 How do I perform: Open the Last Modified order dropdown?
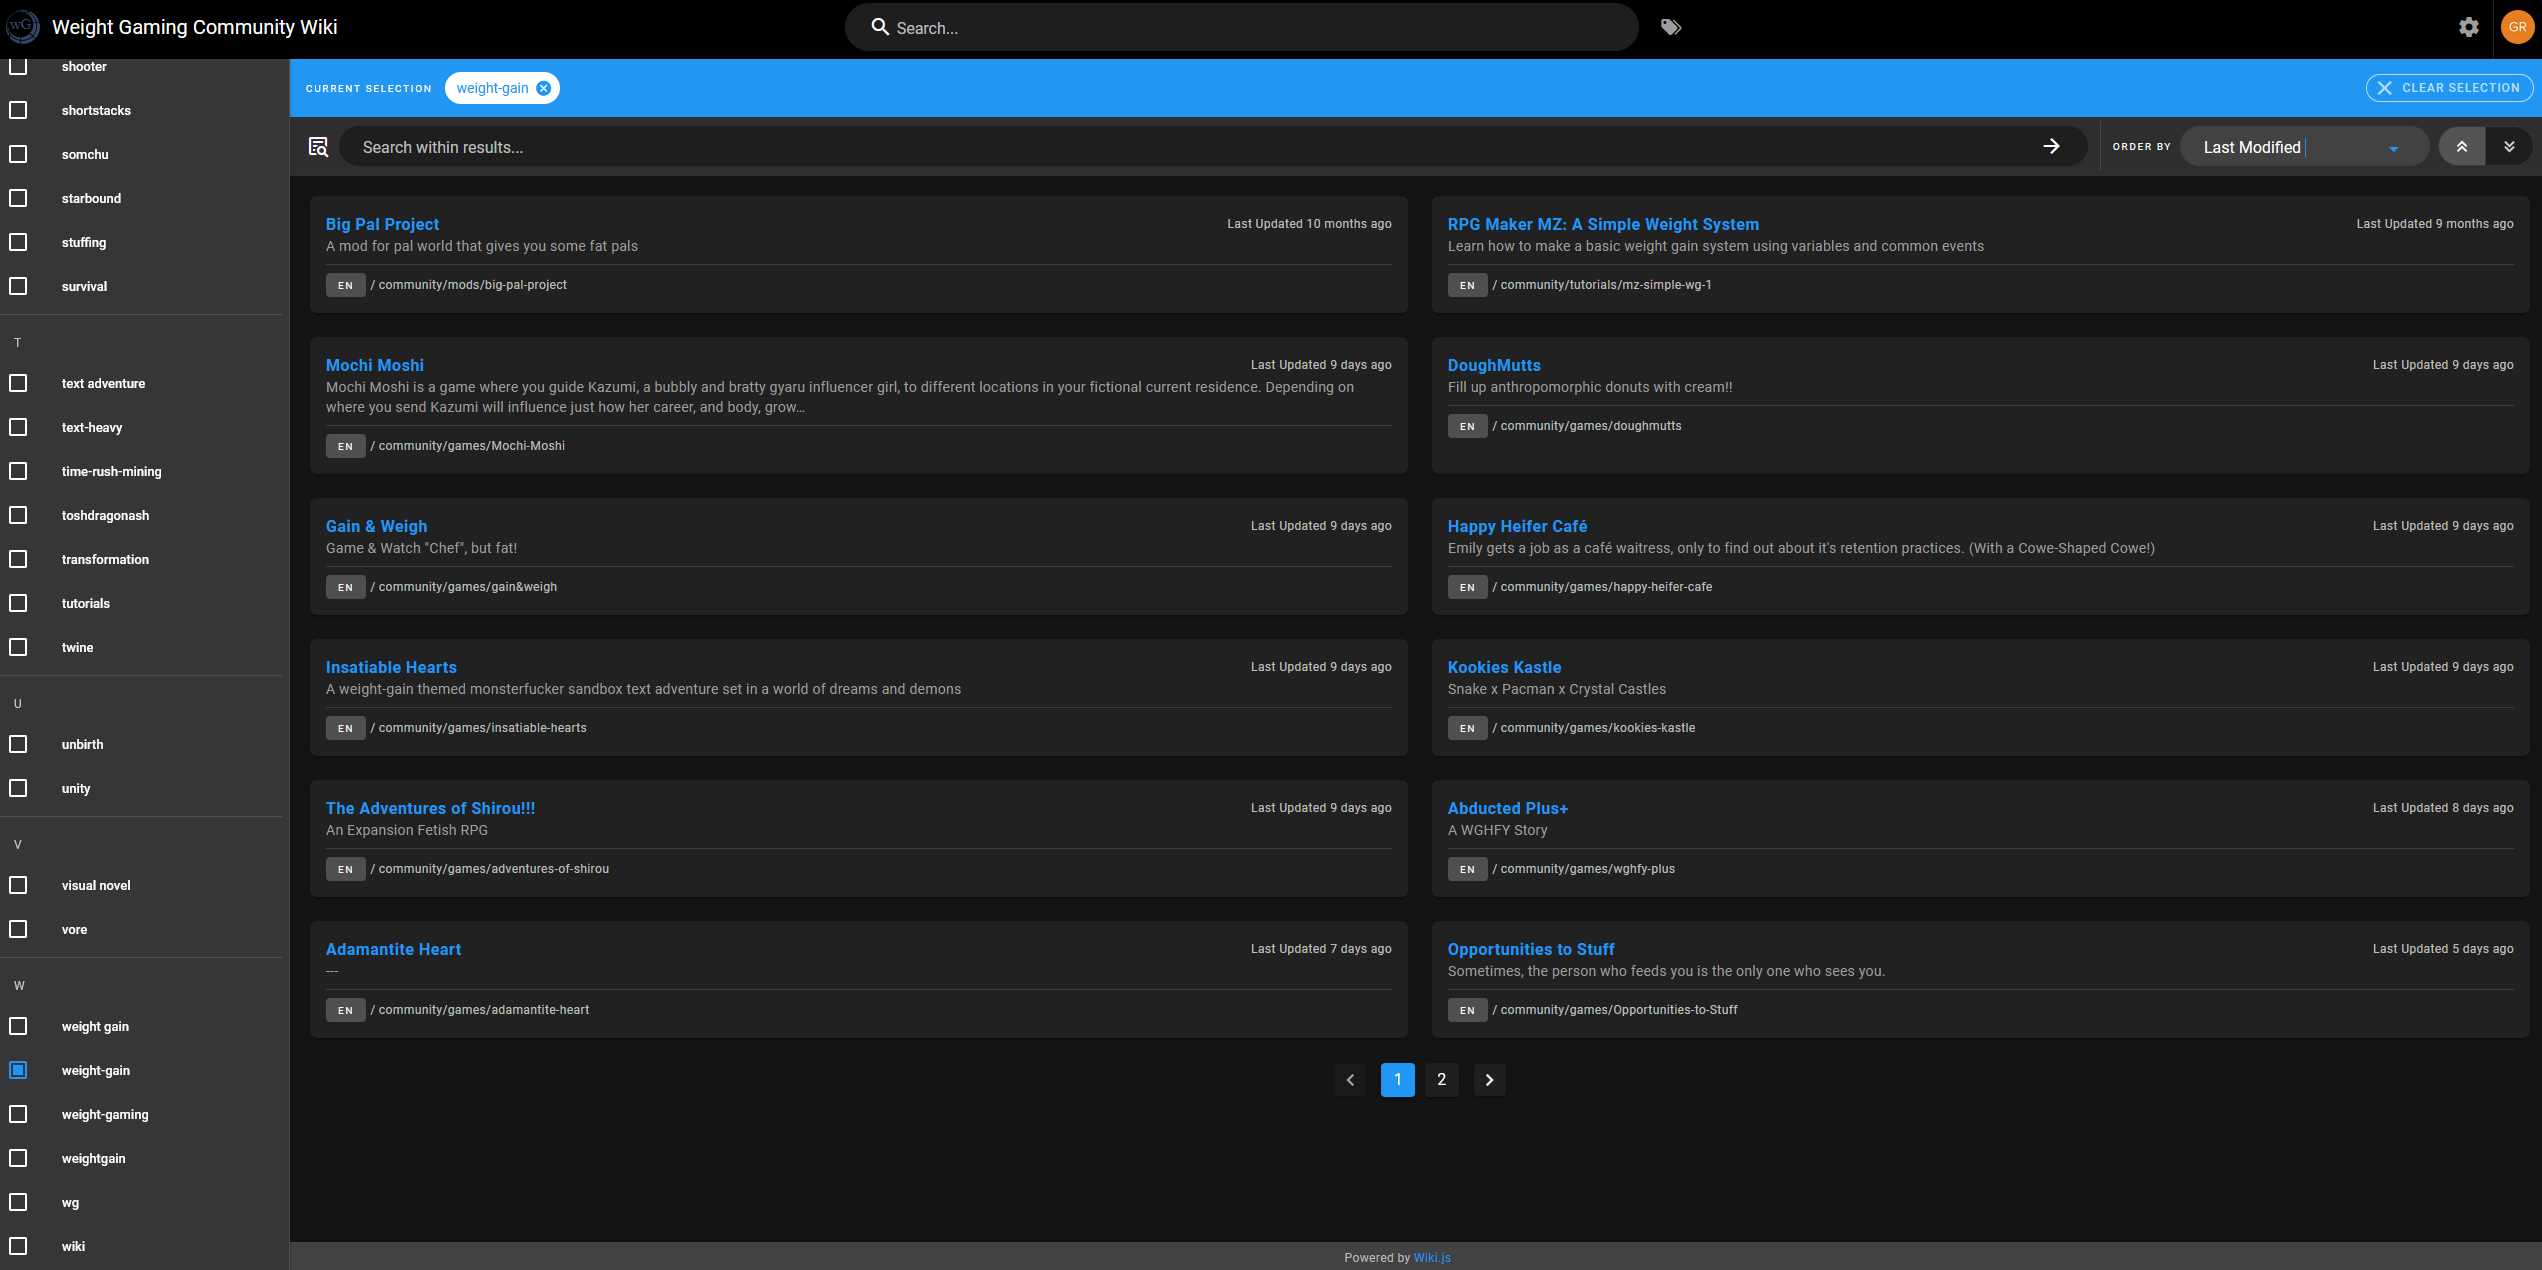pos(2300,147)
